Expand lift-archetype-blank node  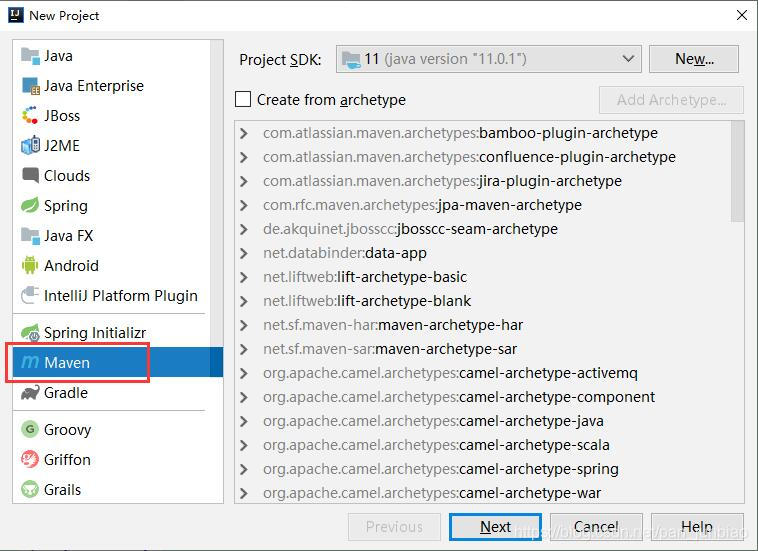[x=244, y=301]
